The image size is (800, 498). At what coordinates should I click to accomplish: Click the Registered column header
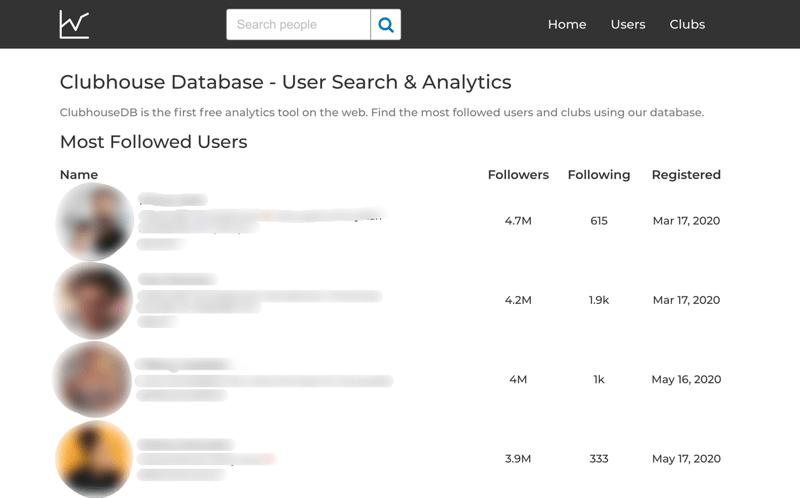tap(686, 174)
